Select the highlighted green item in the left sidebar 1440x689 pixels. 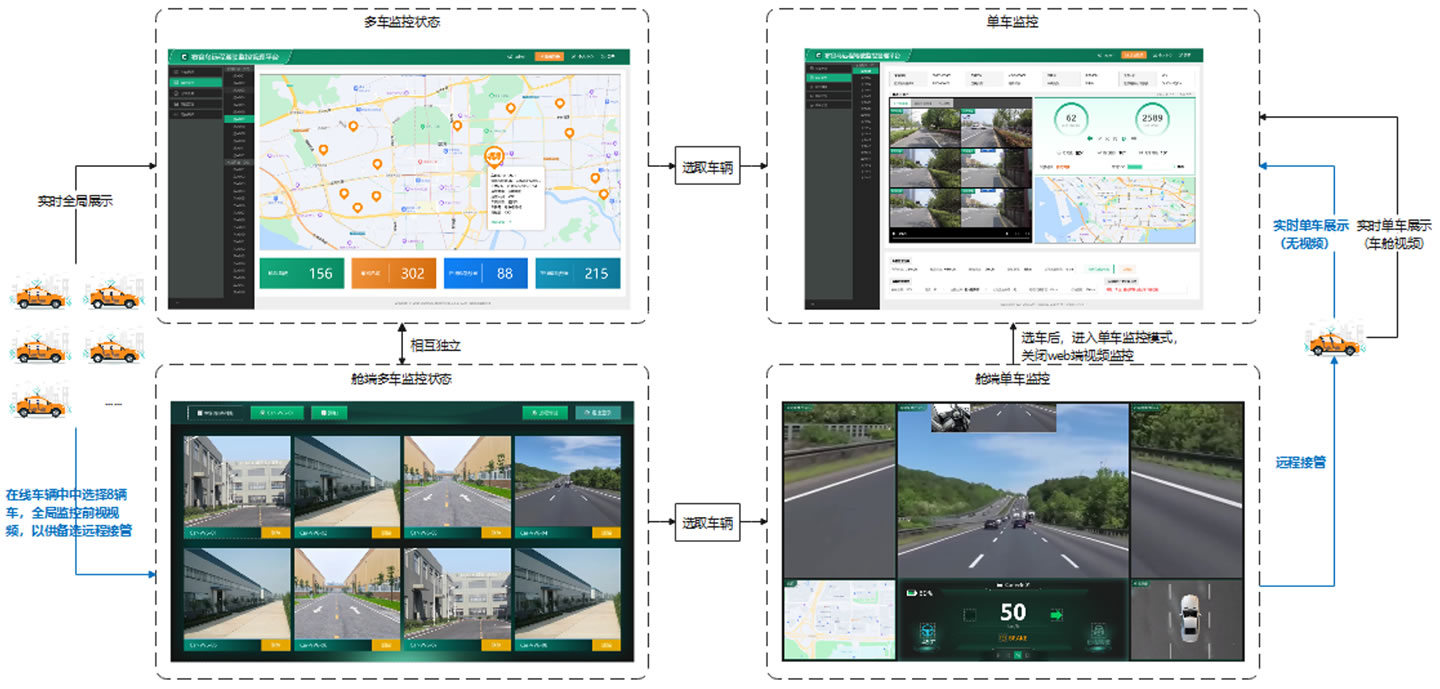coord(195,83)
